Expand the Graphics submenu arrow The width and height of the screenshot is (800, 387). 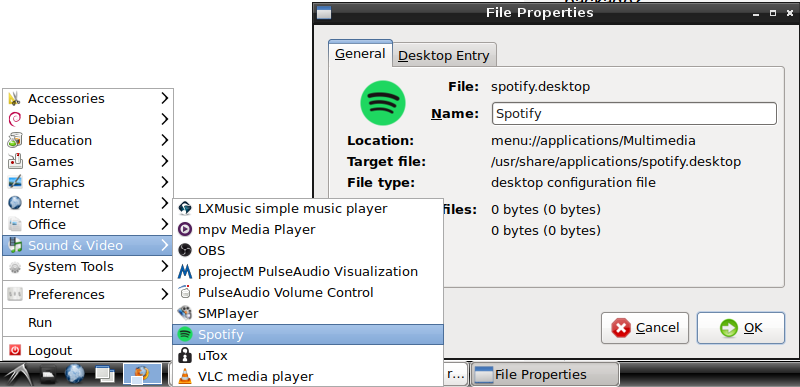[164, 182]
